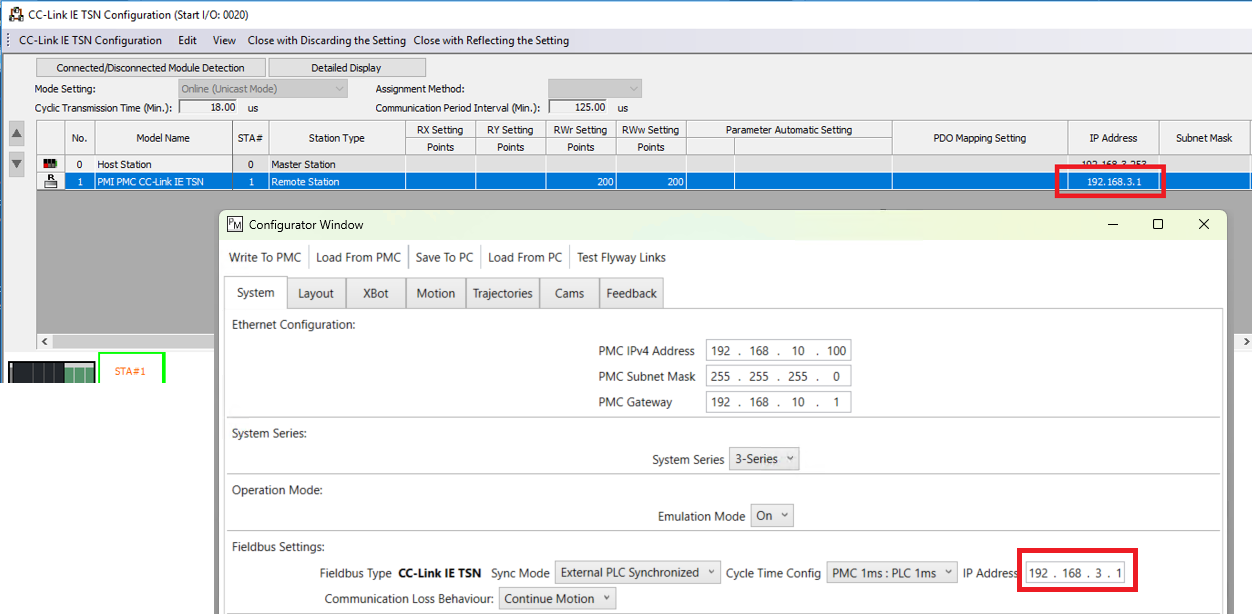Open Communication Loss Behaviour dropdown
This screenshot has height=614, width=1252.
point(557,599)
